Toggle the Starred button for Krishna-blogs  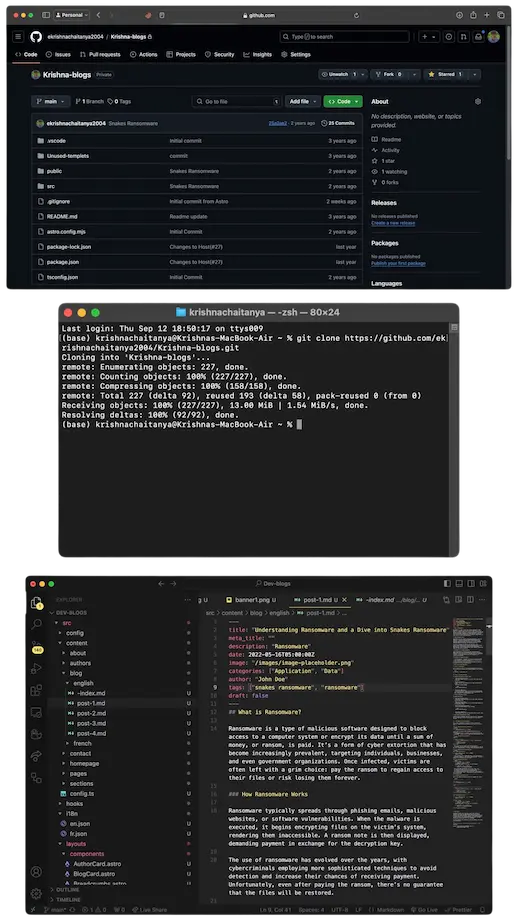click(x=445, y=75)
